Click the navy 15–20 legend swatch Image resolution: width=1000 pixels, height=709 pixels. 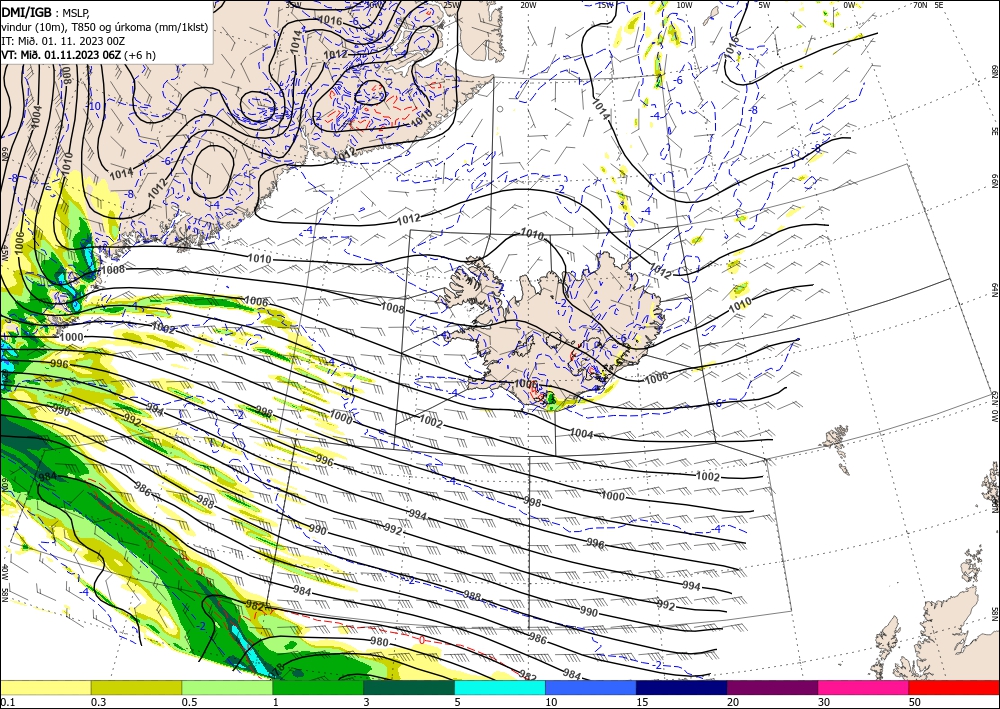(x=682, y=687)
